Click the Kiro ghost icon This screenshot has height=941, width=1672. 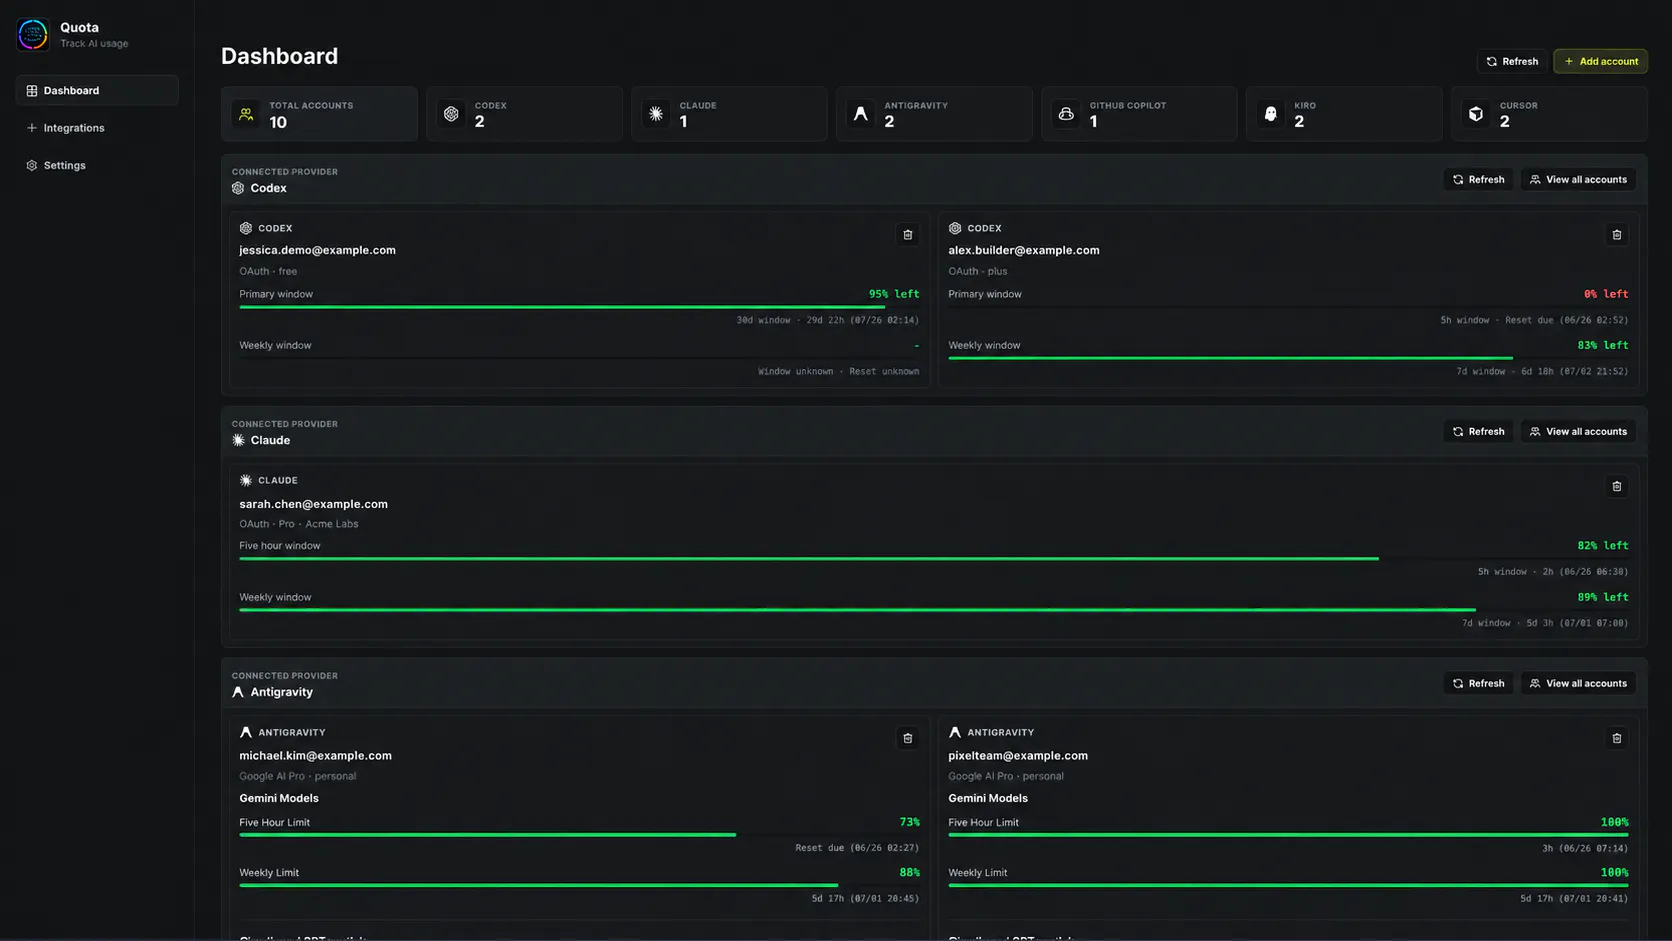pyautogui.click(x=1271, y=114)
